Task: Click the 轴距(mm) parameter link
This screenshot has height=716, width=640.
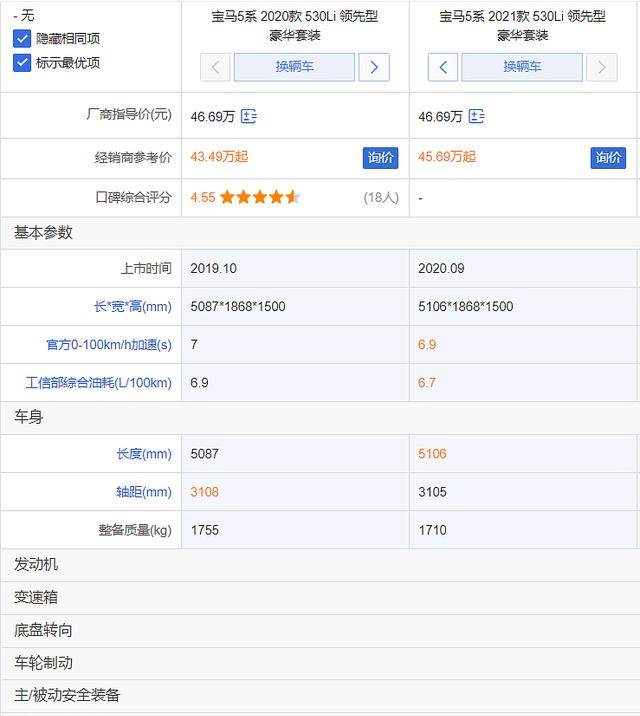Action: [144, 492]
